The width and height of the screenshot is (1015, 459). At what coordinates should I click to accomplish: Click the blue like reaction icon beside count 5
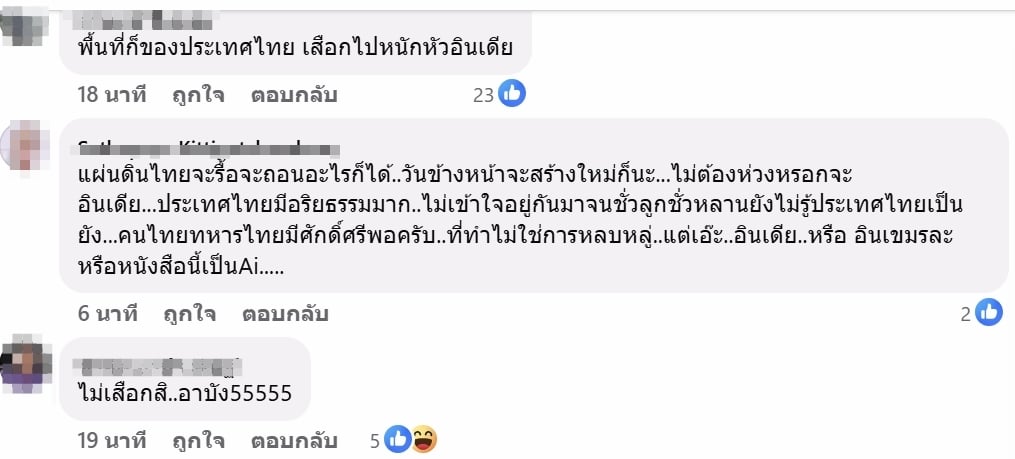397,440
